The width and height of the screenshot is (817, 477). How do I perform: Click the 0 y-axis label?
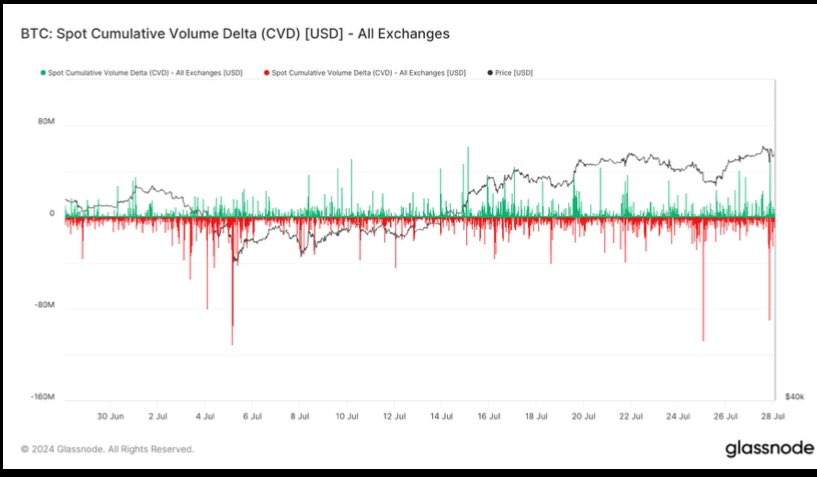click(52, 213)
